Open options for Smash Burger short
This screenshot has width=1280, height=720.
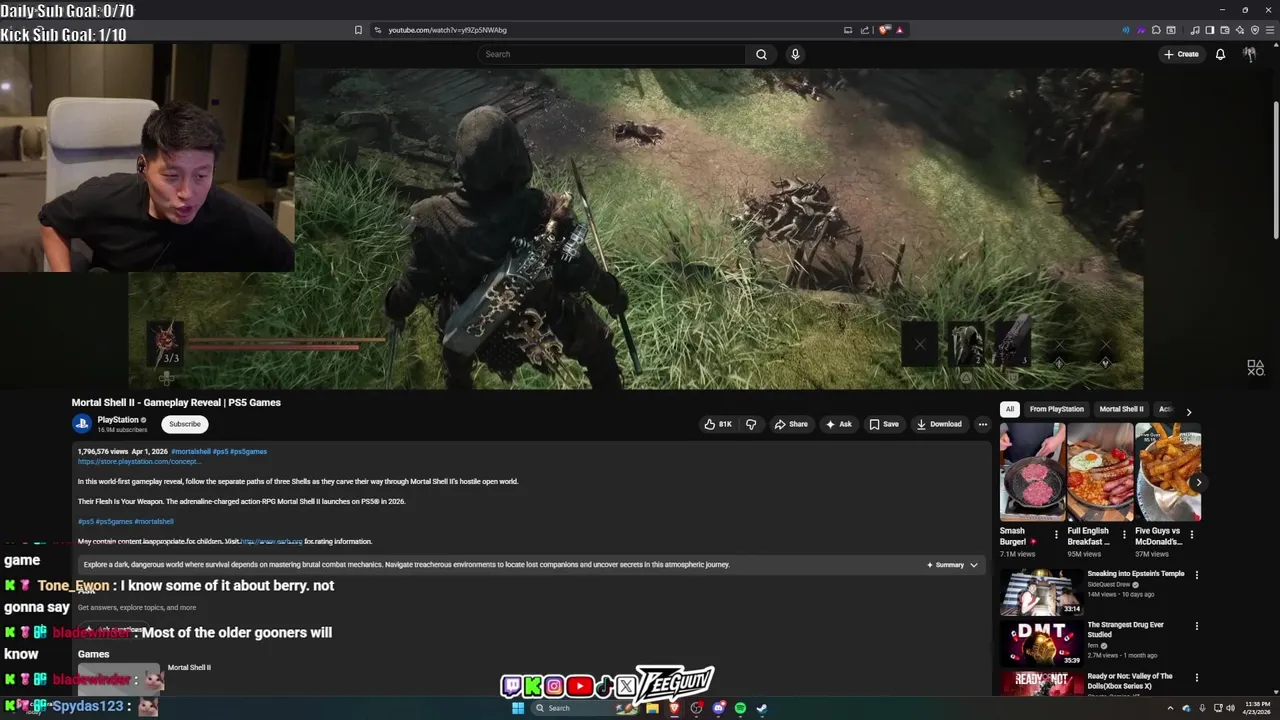(x=1056, y=535)
